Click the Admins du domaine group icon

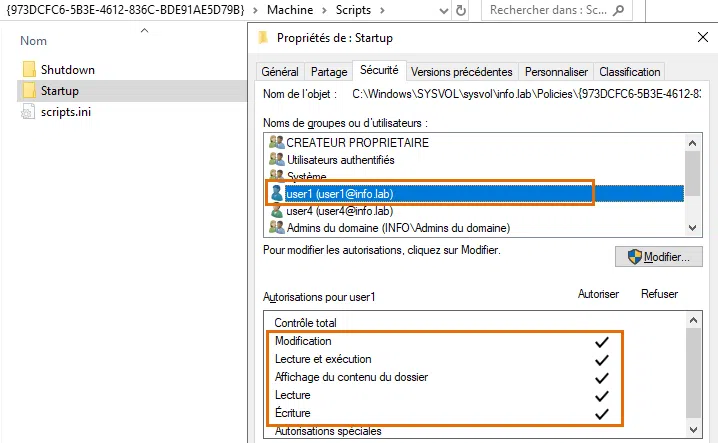tap(277, 227)
